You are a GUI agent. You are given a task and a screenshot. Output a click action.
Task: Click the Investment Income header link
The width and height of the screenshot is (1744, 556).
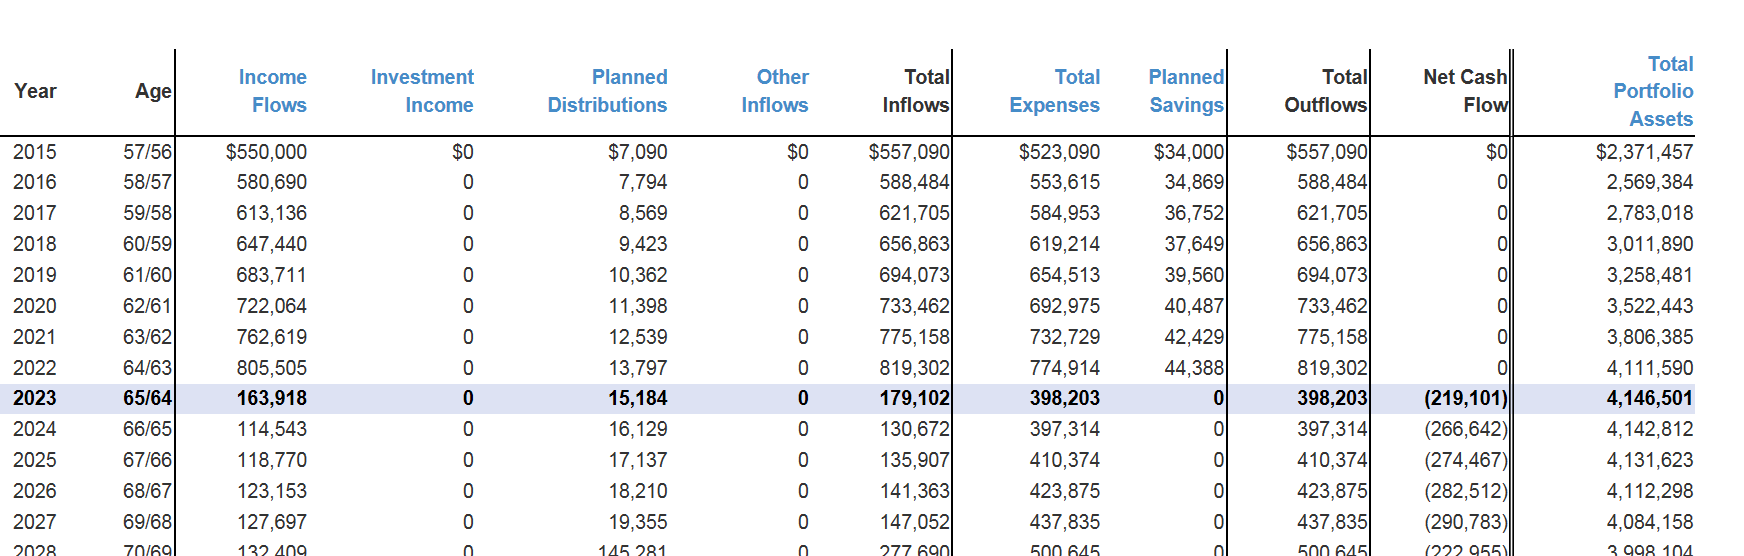click(422, 91)
